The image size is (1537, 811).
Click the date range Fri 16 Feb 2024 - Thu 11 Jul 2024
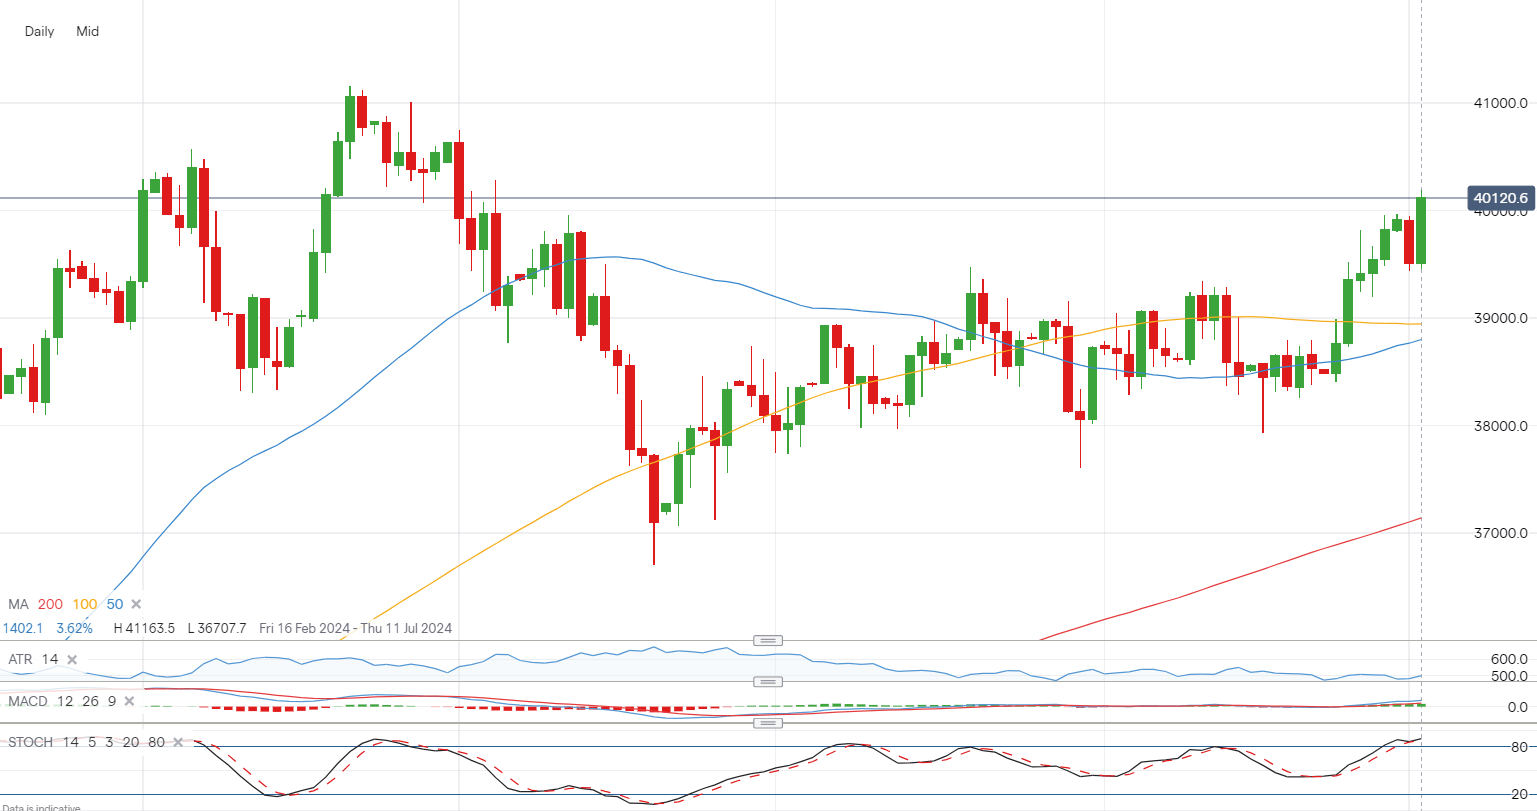(x=356, y=629)
